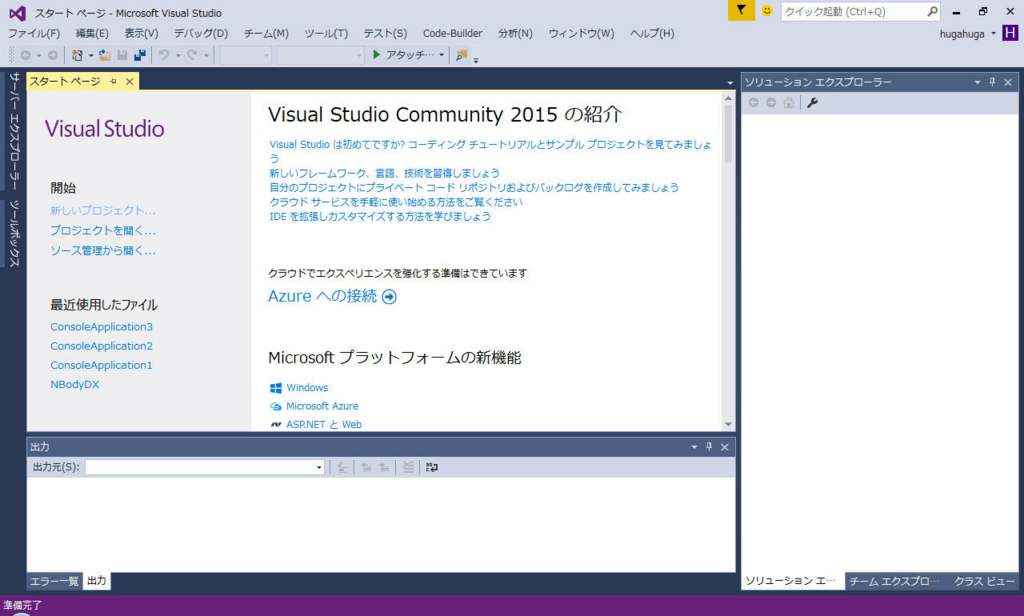Switch to the チーム エクスプロー tab
This screenshot has width=1024, height=616.
coord(894,581)
